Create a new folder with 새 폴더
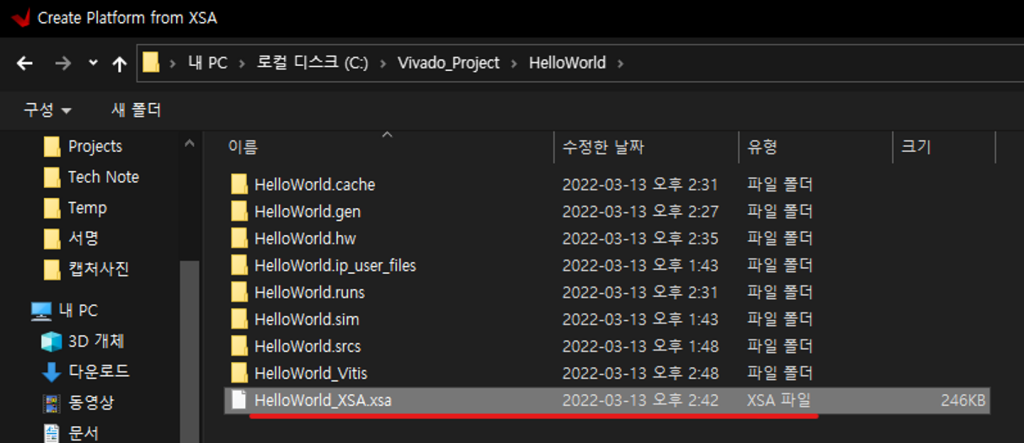Image resolution: width=1024 pixels, height=443 pixels. (x=136, y=110)
